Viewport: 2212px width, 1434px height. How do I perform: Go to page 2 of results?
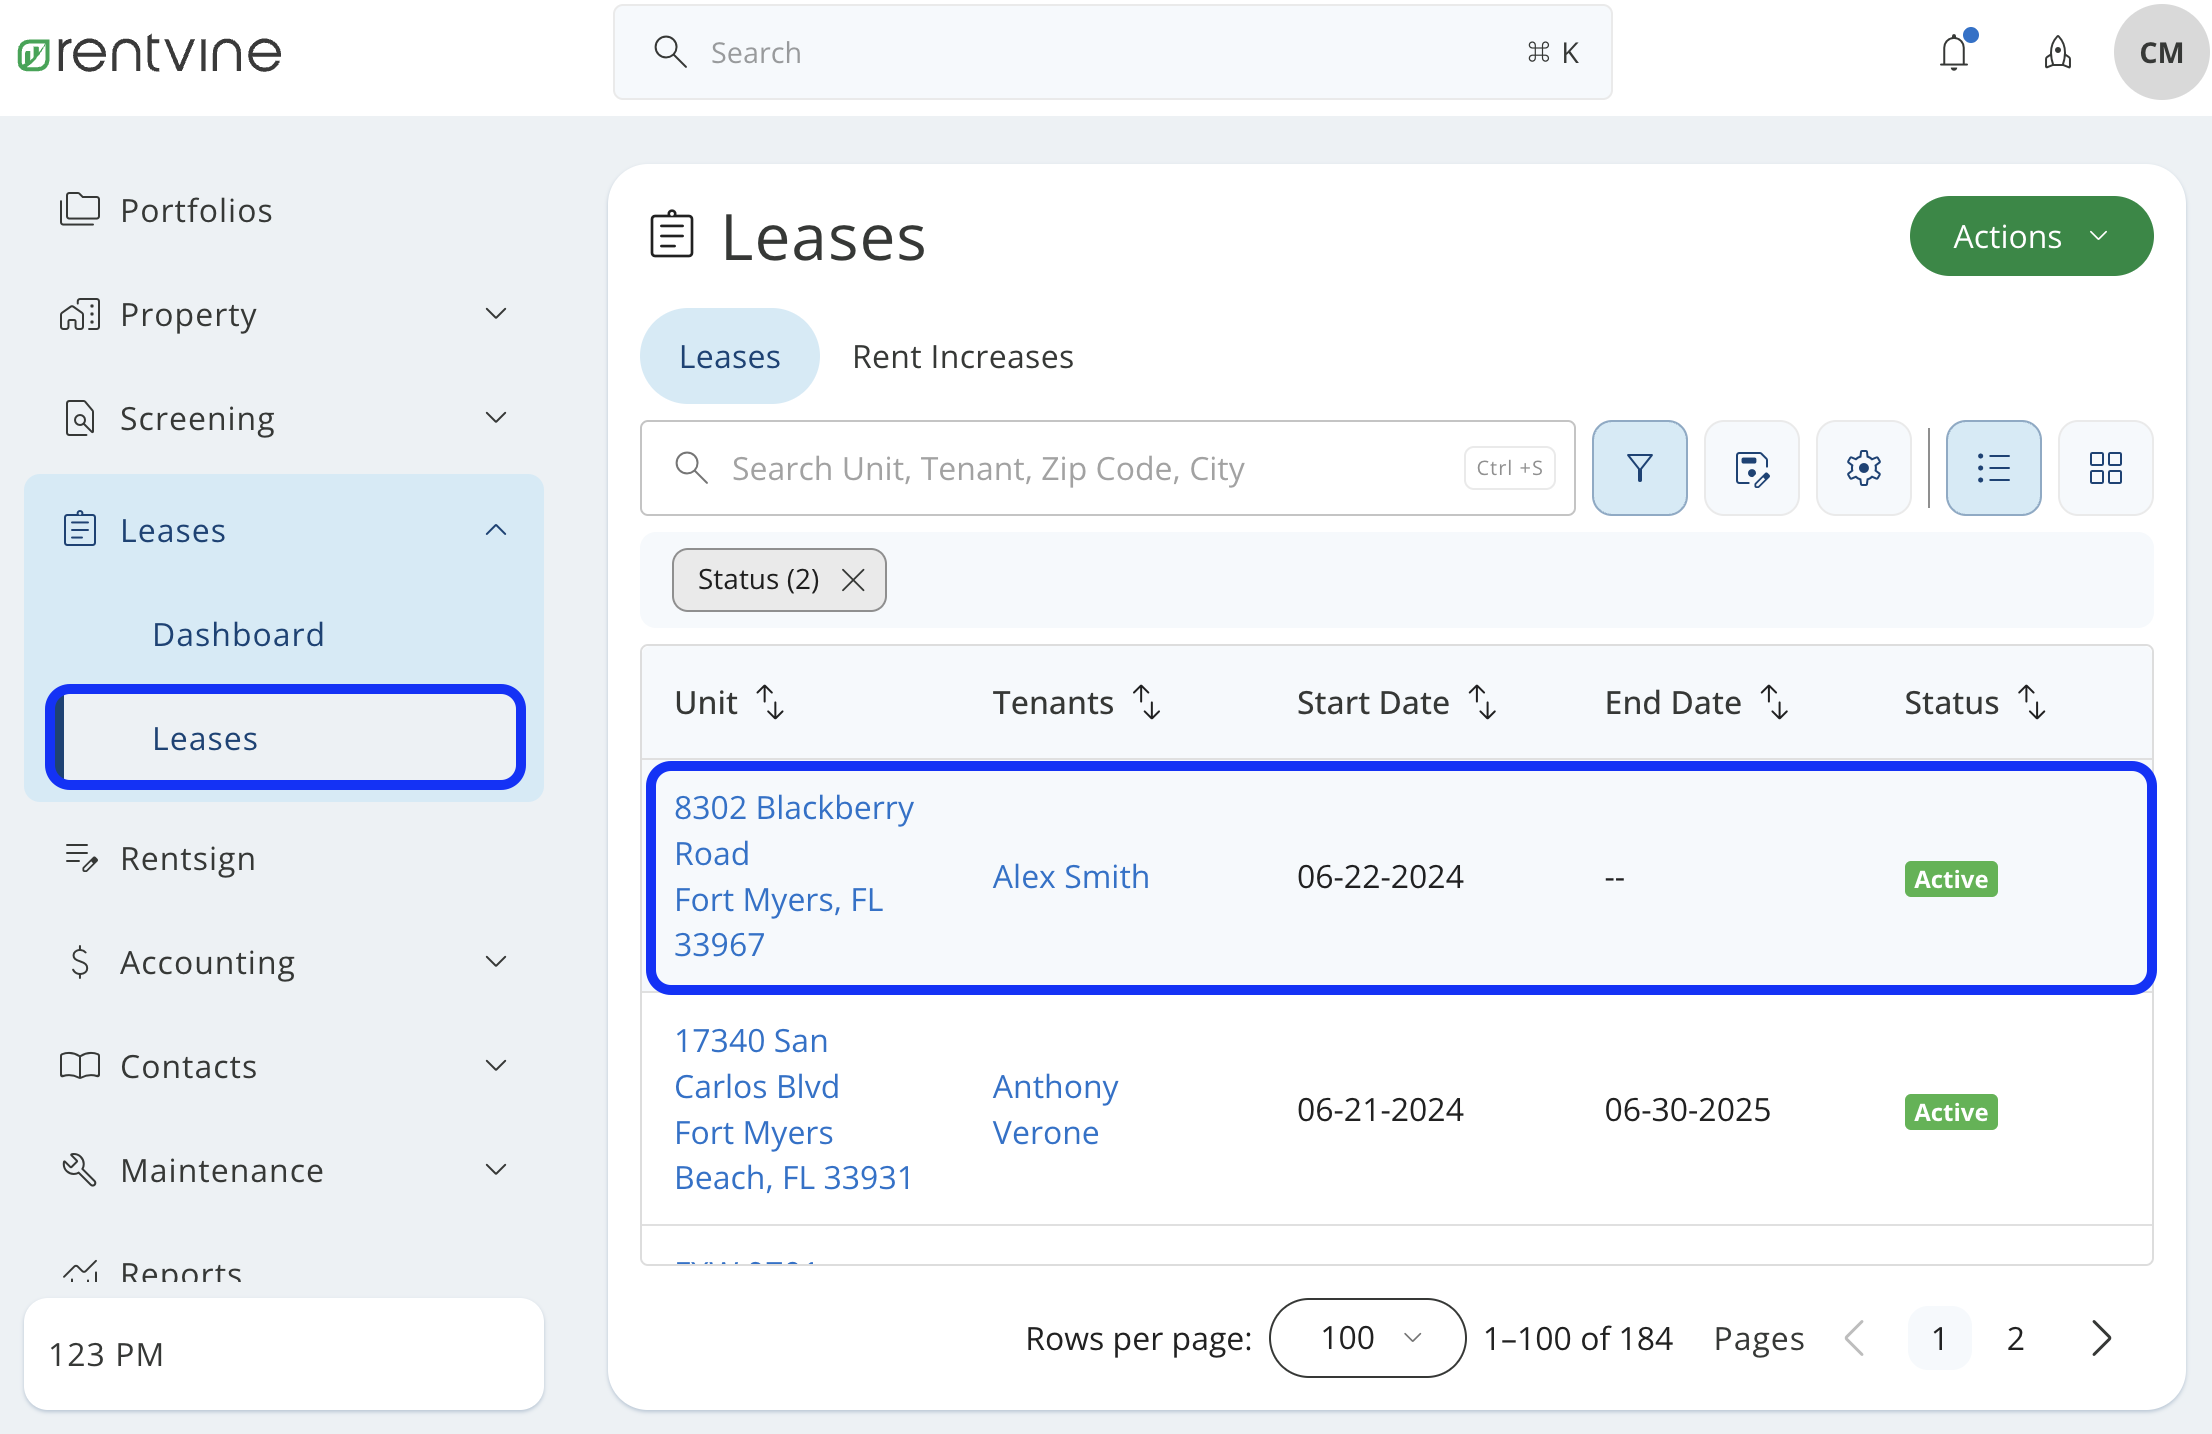click(2014, 1337)
